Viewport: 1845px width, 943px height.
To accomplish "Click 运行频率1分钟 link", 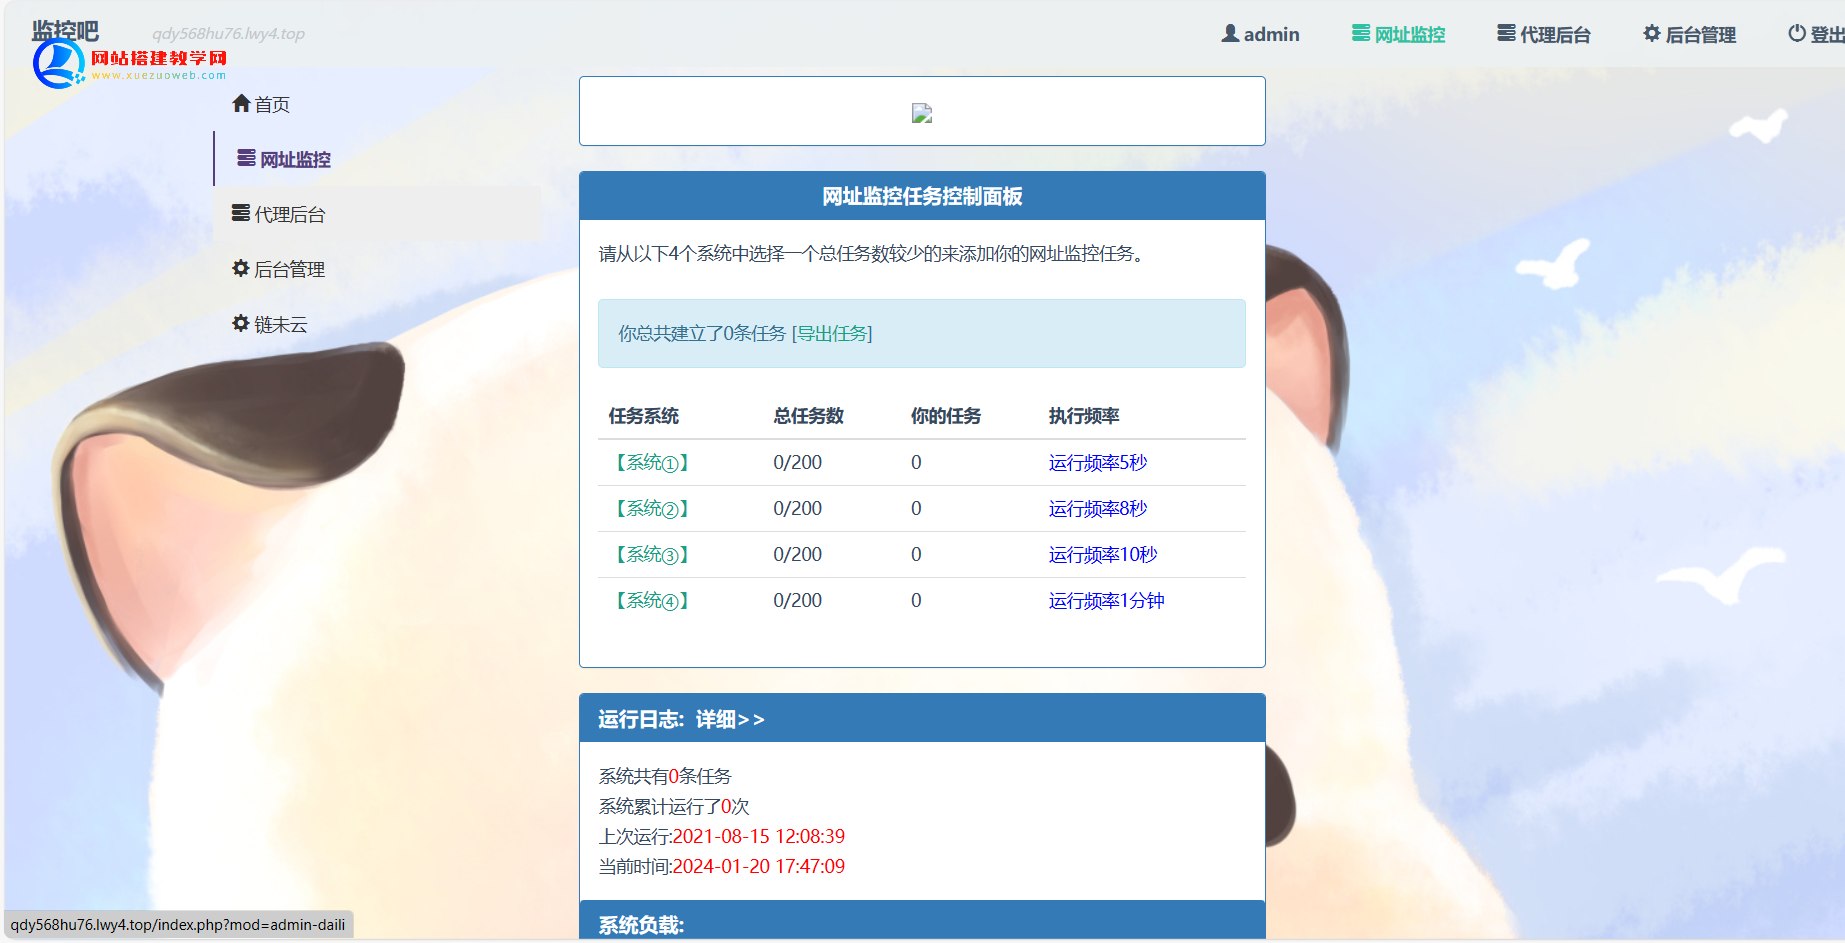I will pyautogui.click(x=1106, y=601).
